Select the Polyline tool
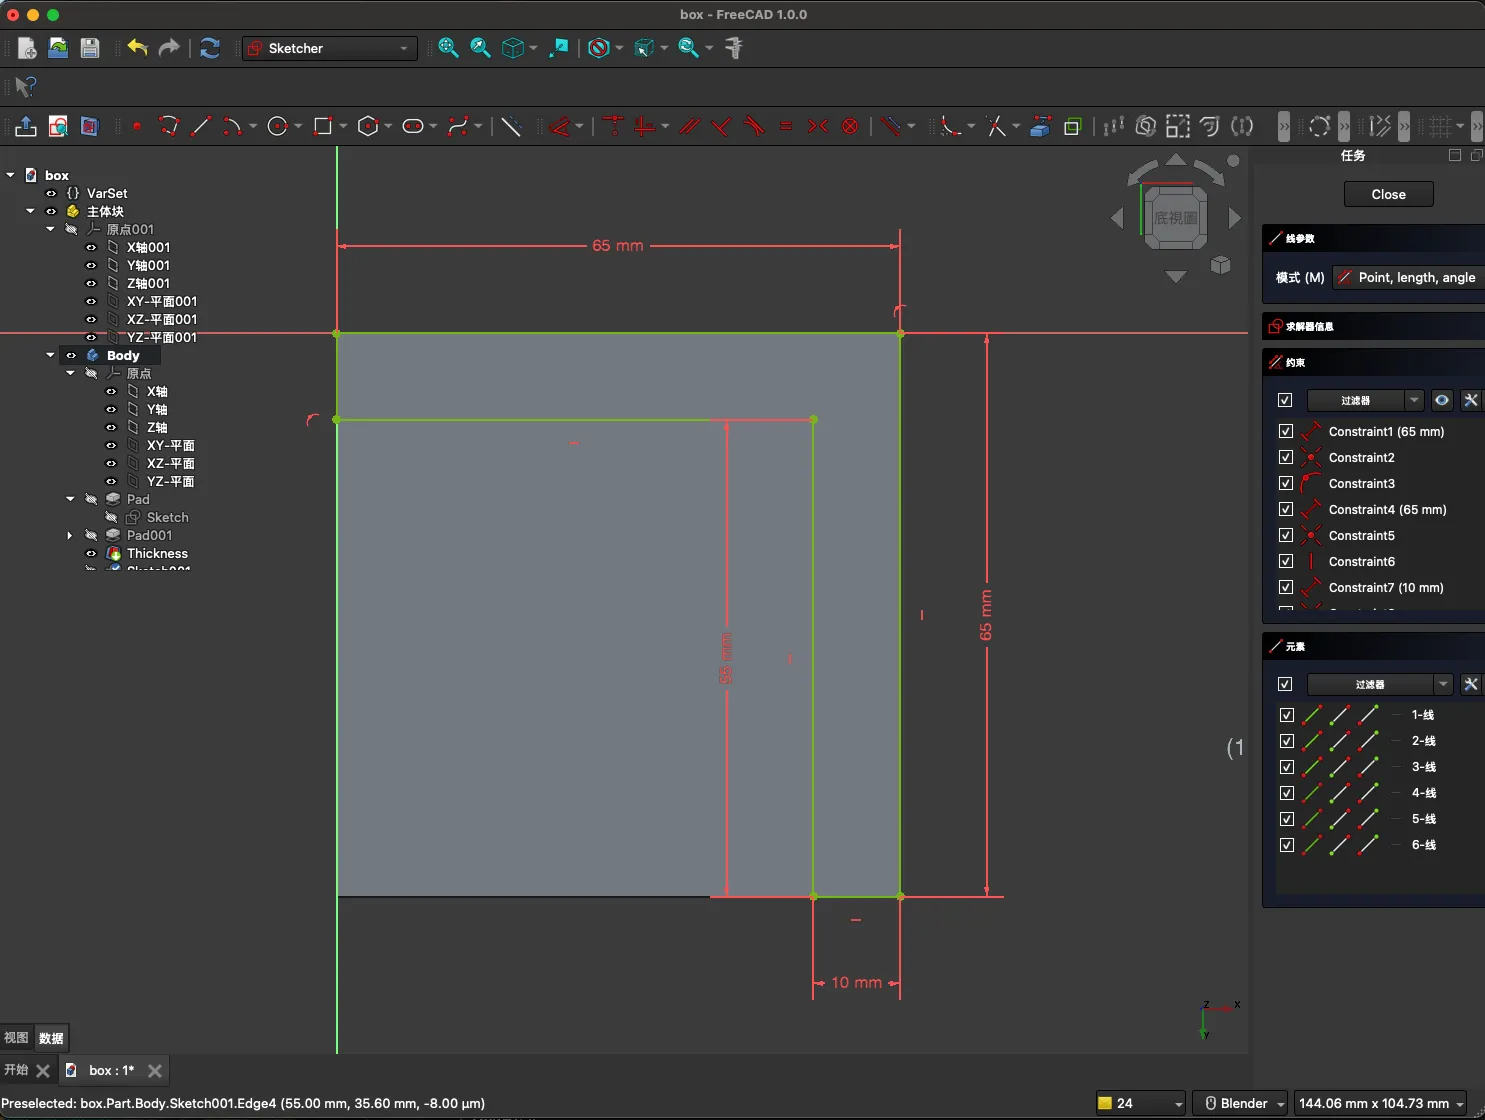Screen dimensions: 1485x1120 (x=169, y=126)
